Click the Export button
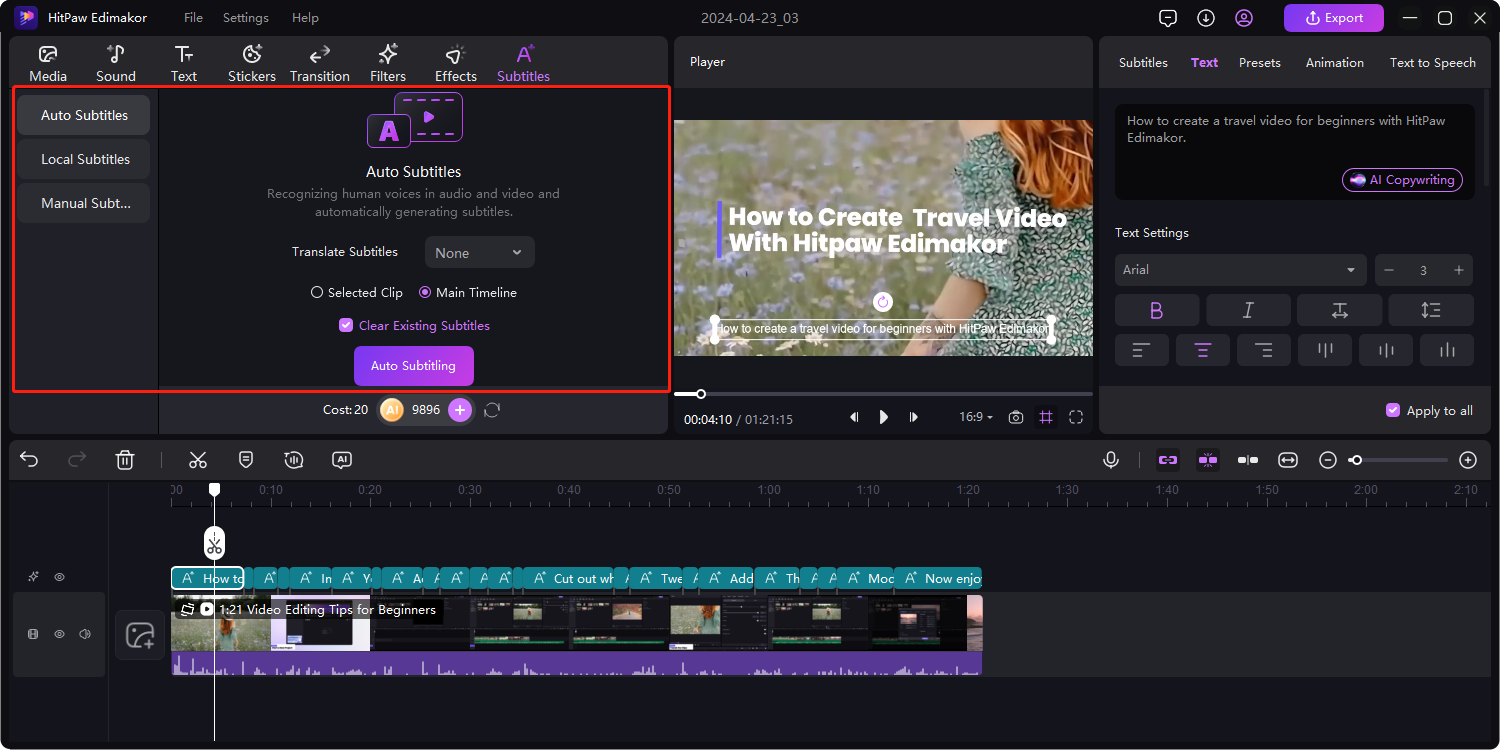The width and height of the screenshot is (1500, 750). (1334, 18)
